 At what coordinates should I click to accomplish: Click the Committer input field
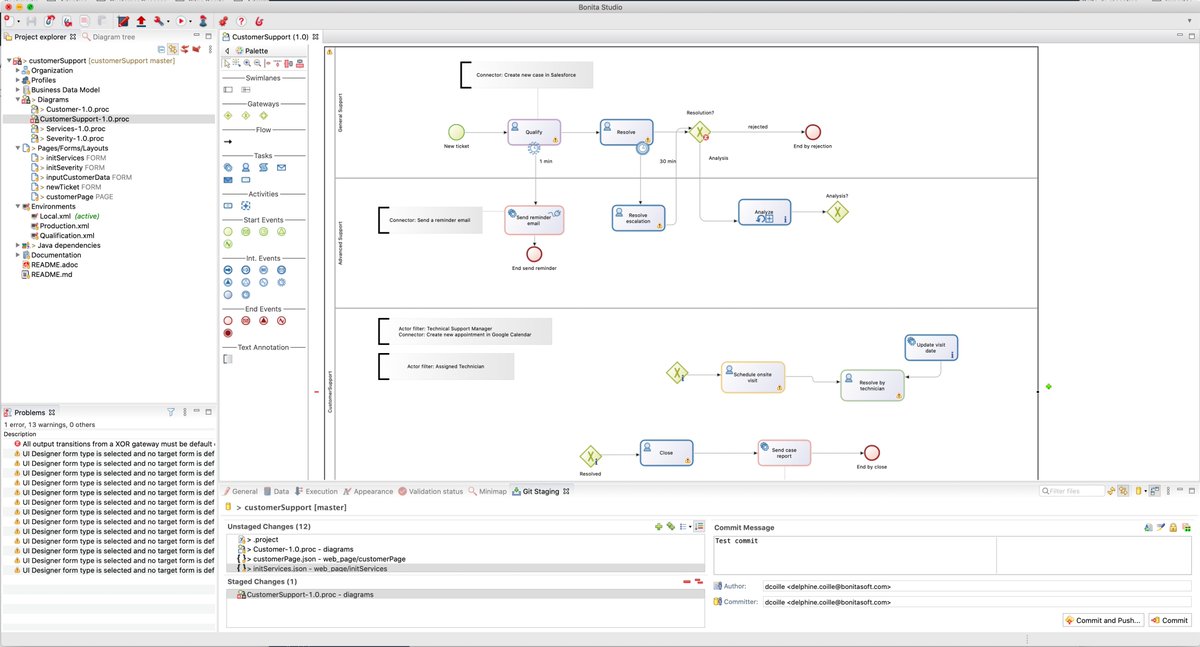[x=977, y=602]
